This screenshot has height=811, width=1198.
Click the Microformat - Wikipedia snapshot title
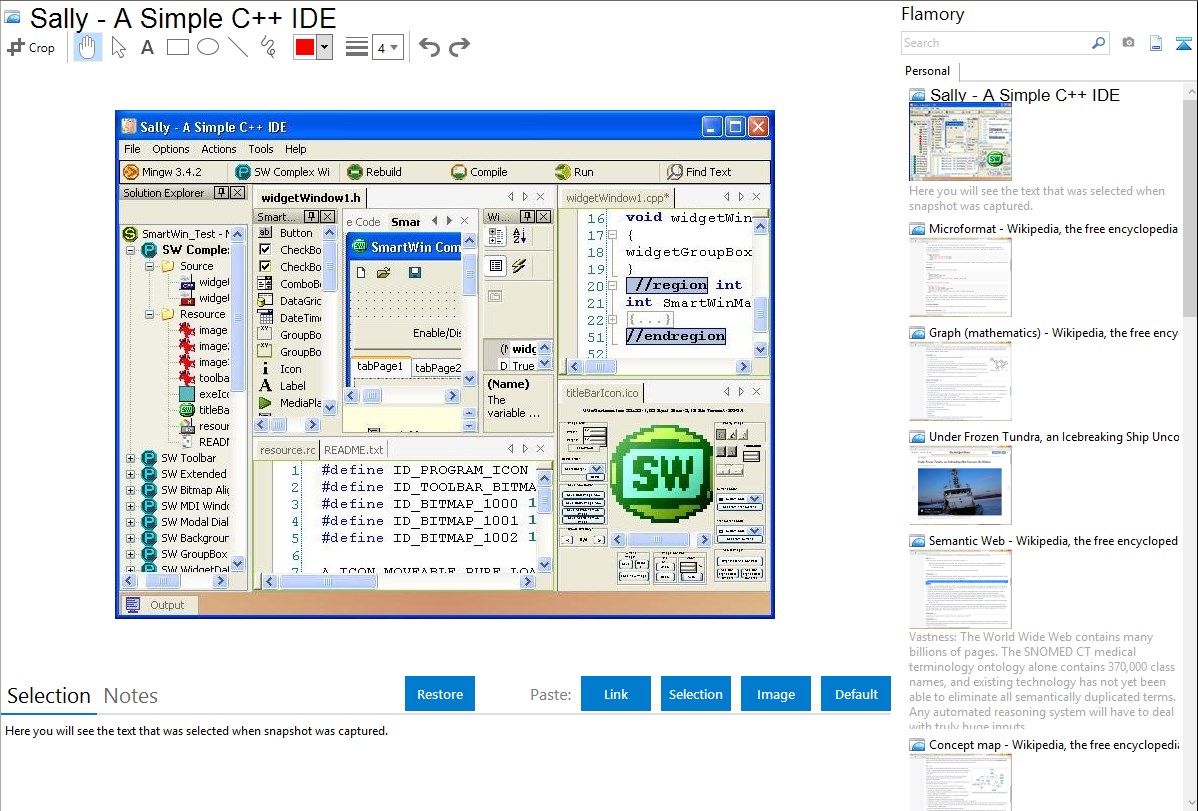click(x=1053, y=229)
